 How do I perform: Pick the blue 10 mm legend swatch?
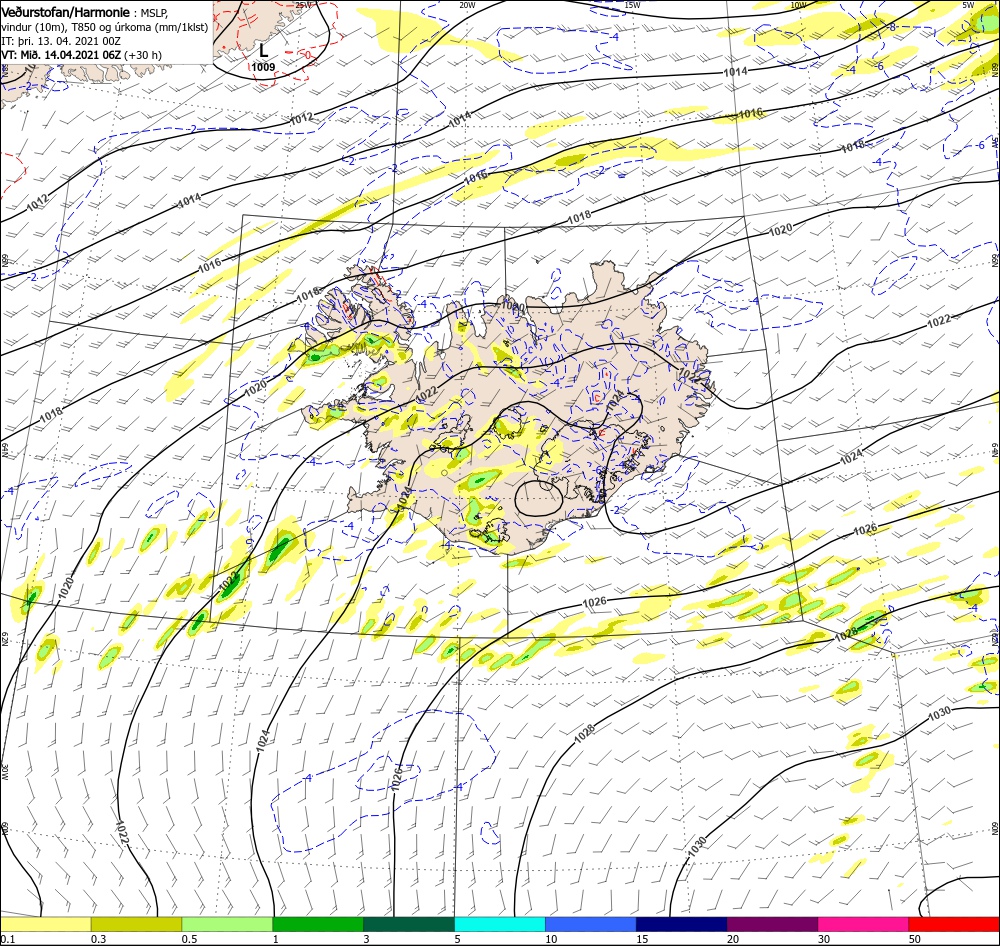(x=591, y=924)
